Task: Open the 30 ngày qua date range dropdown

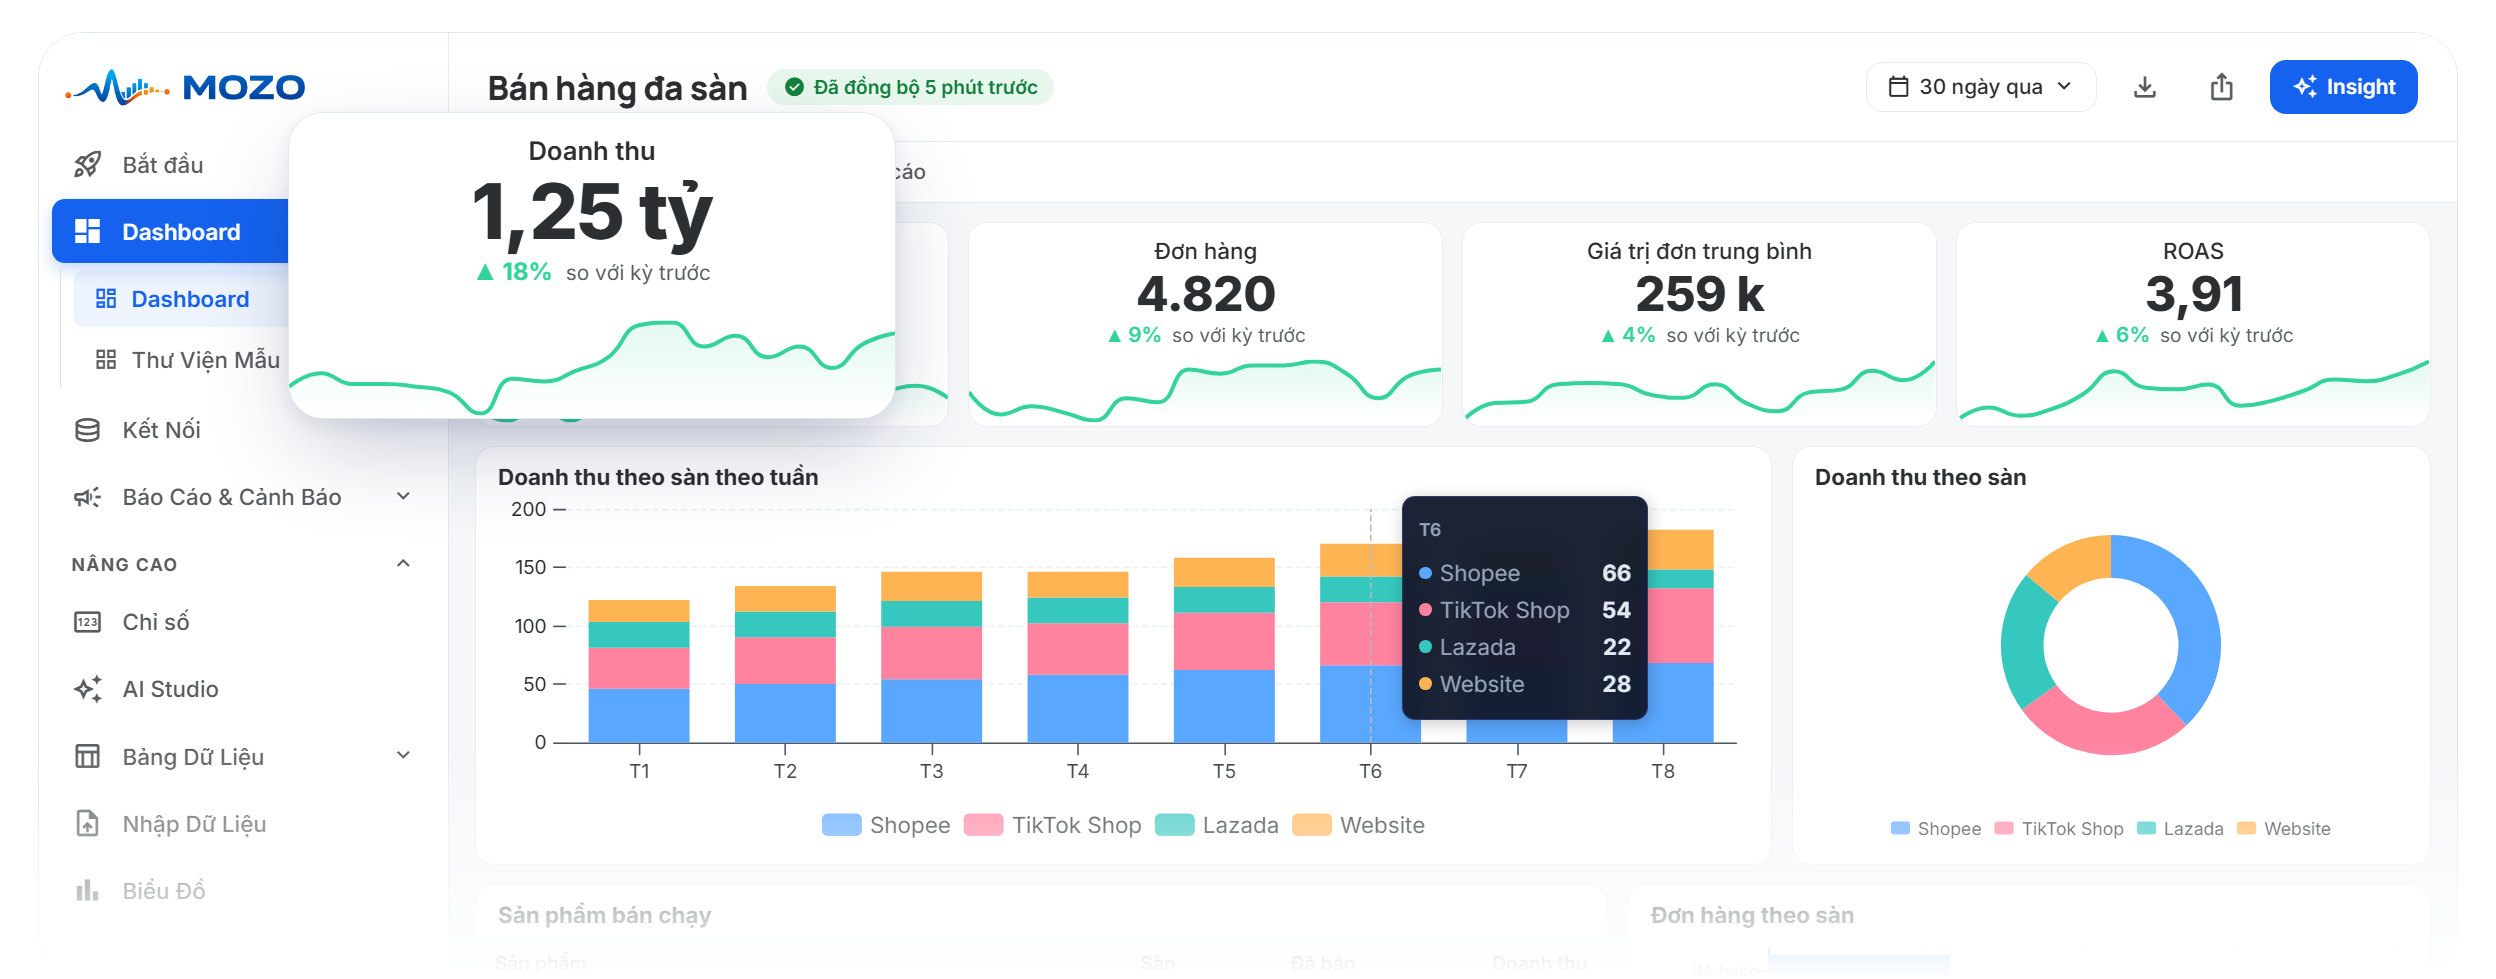Action: point(1981,87)
